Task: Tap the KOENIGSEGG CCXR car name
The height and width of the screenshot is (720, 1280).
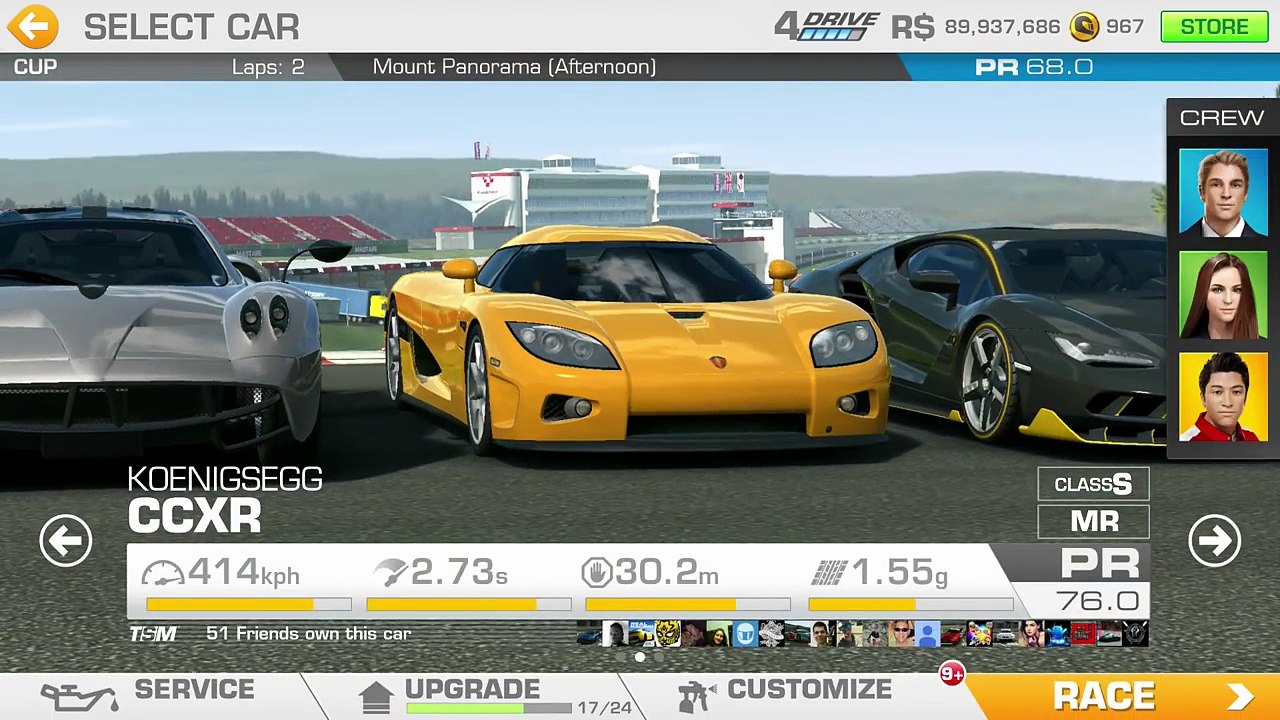Action: click(x=225, y=499)
